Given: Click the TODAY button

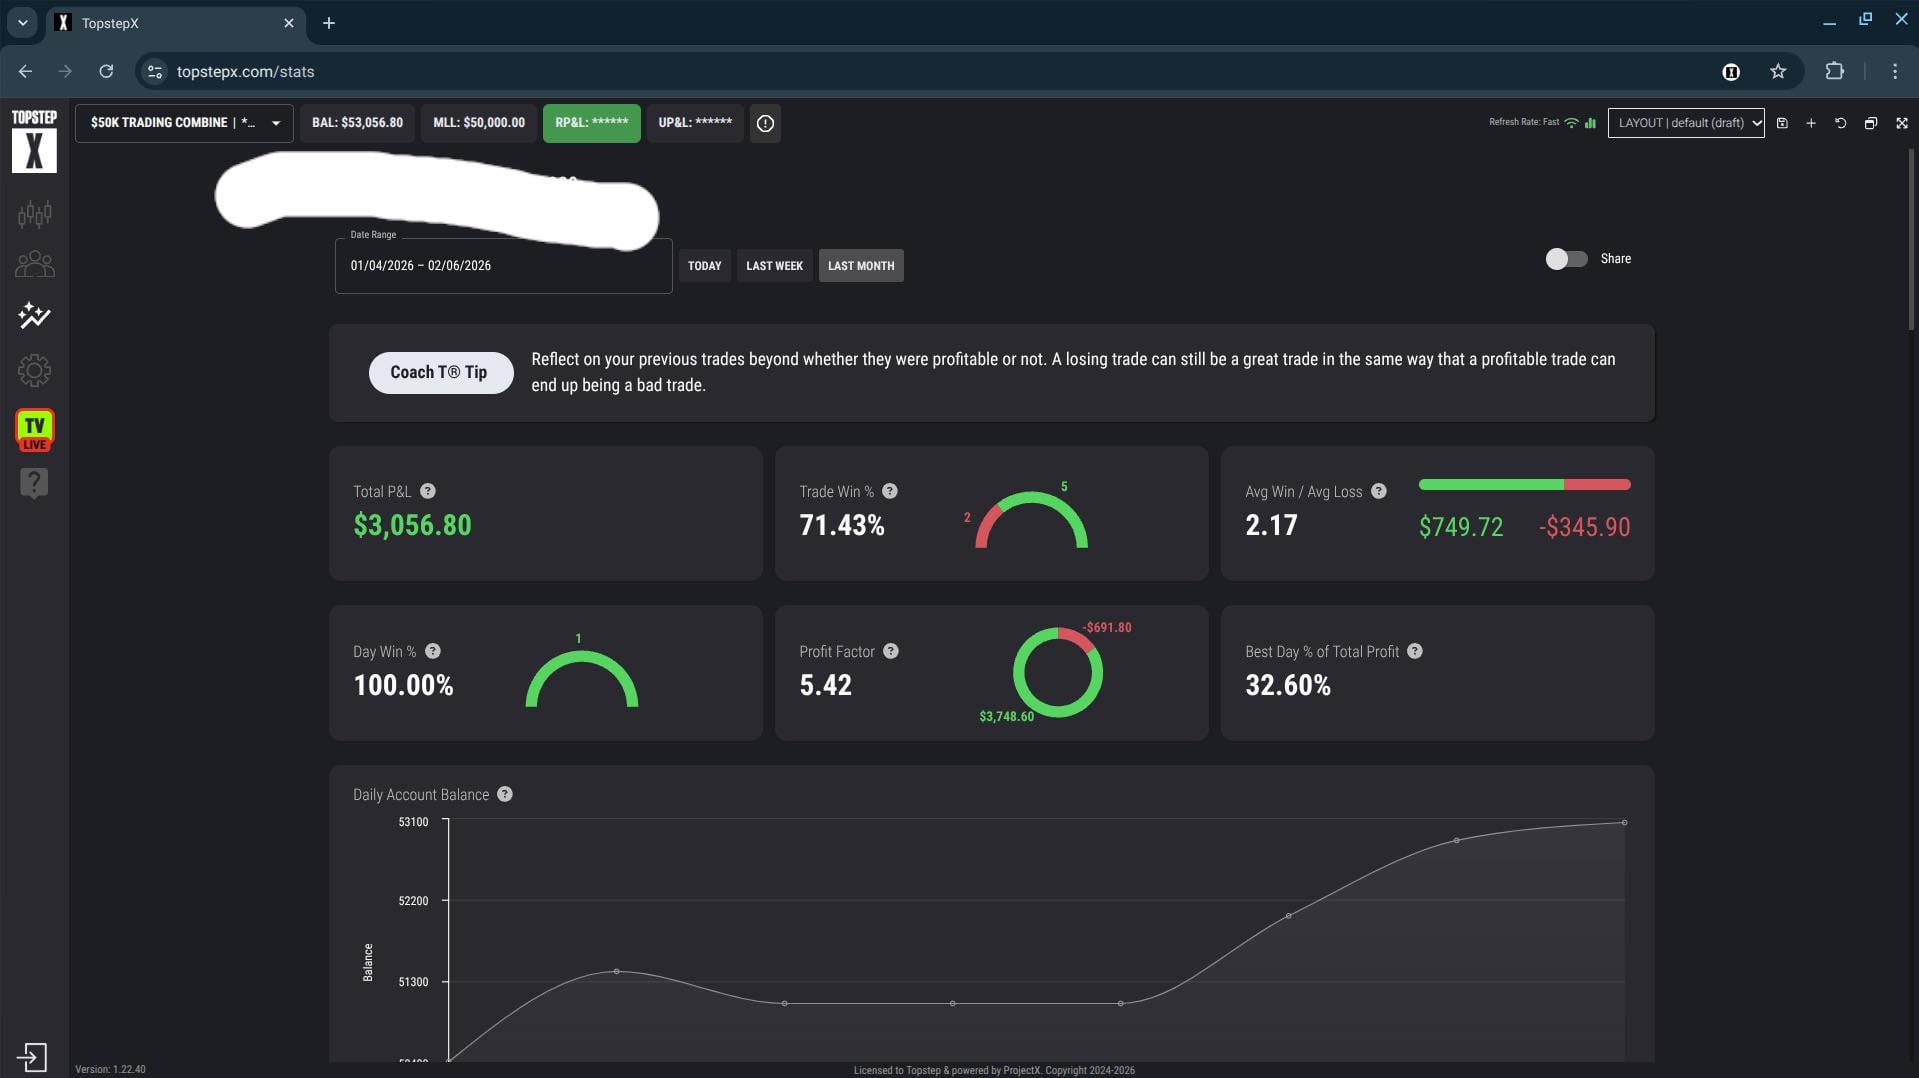Looking at the screenshot, I should (704, 266).
